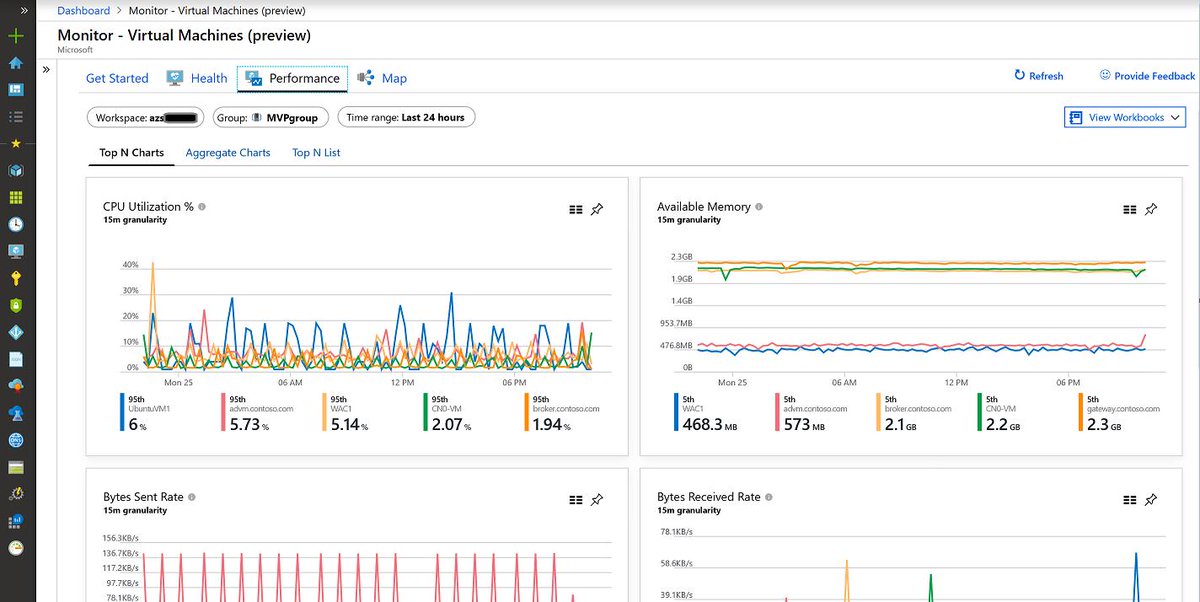The height and width of the screenshot is (602, 1200).
Task: Click Provide Feedback link
Action: pyautogui.click(x=1147, y=76)
